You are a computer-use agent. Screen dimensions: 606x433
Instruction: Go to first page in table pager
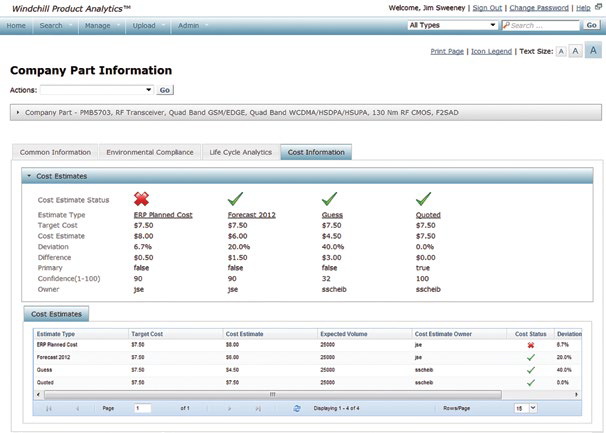49,408
